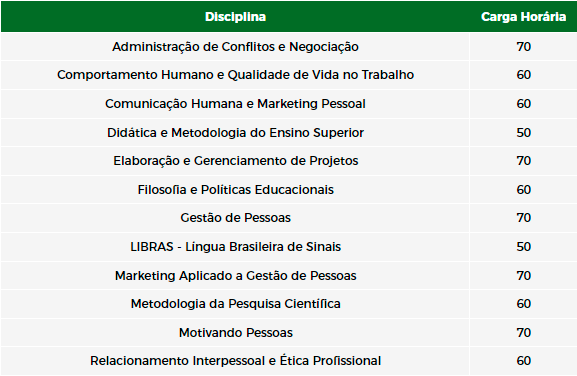Image resolution: width=577 pixels, height=376 pixels.
Task: Click the Disciplina column header
Action: [236, 17]
